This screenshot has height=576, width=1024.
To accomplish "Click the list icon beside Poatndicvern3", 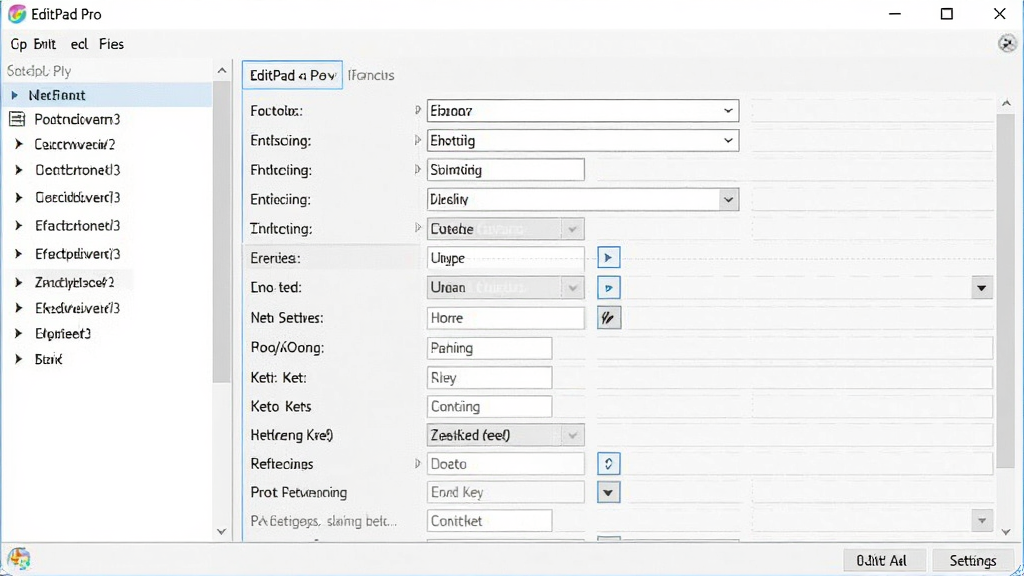I will point(17,119).
